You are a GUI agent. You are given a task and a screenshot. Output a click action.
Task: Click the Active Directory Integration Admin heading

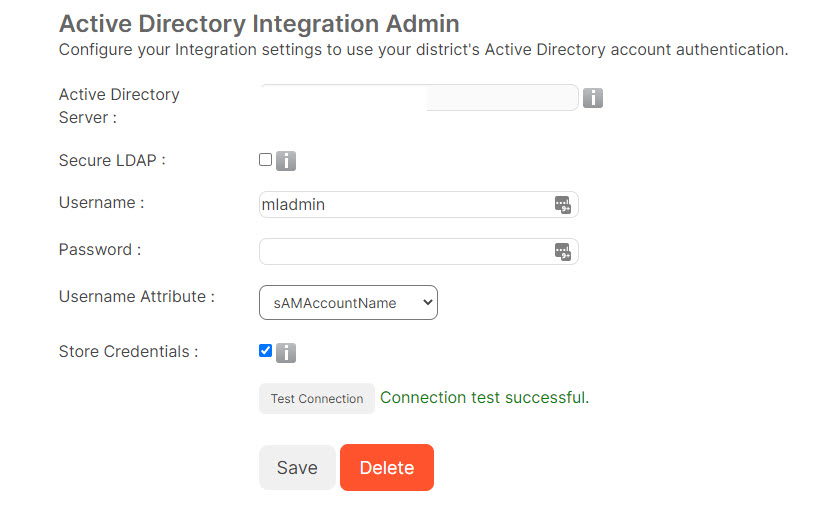tap(259, 24)
